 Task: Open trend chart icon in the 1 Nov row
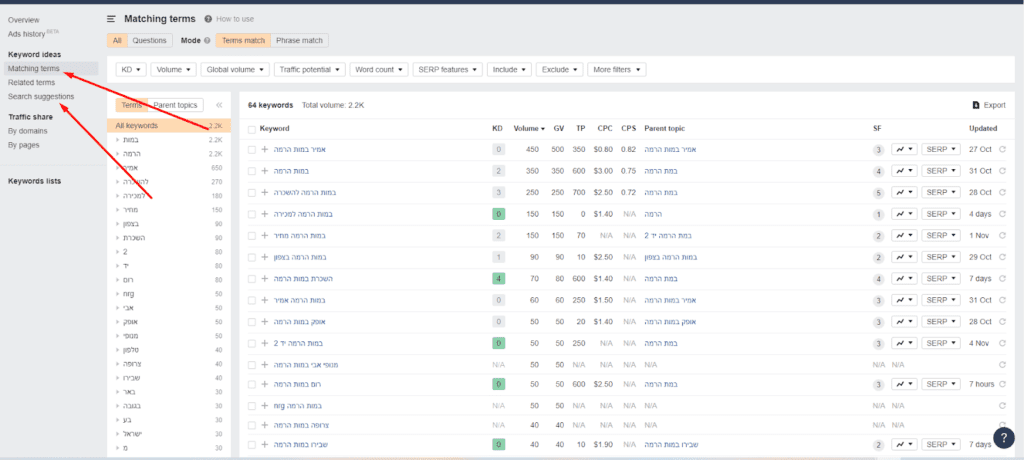[904, 235]
